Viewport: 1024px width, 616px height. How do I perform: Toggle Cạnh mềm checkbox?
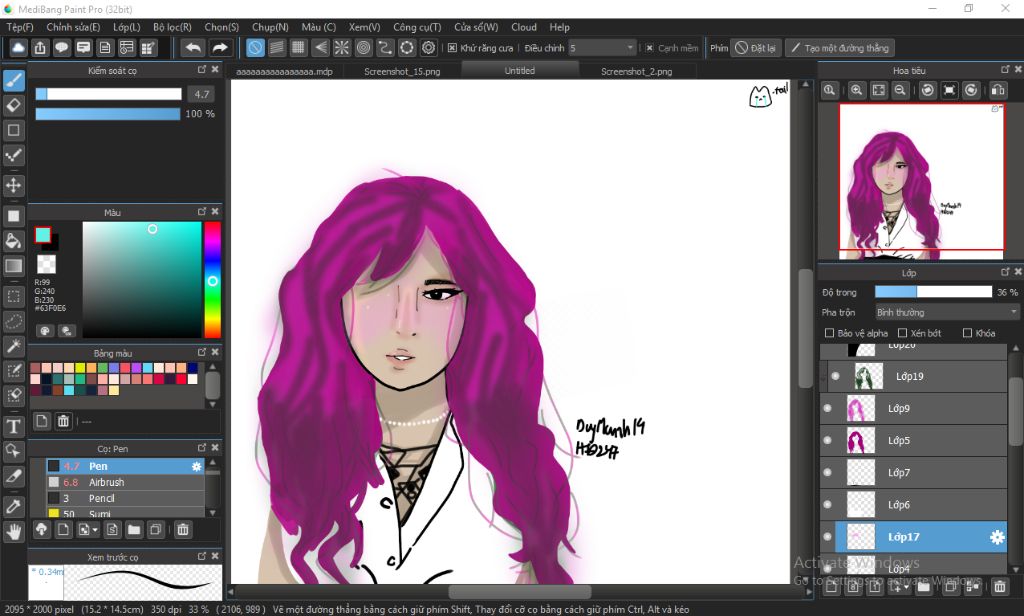(650, 48)
